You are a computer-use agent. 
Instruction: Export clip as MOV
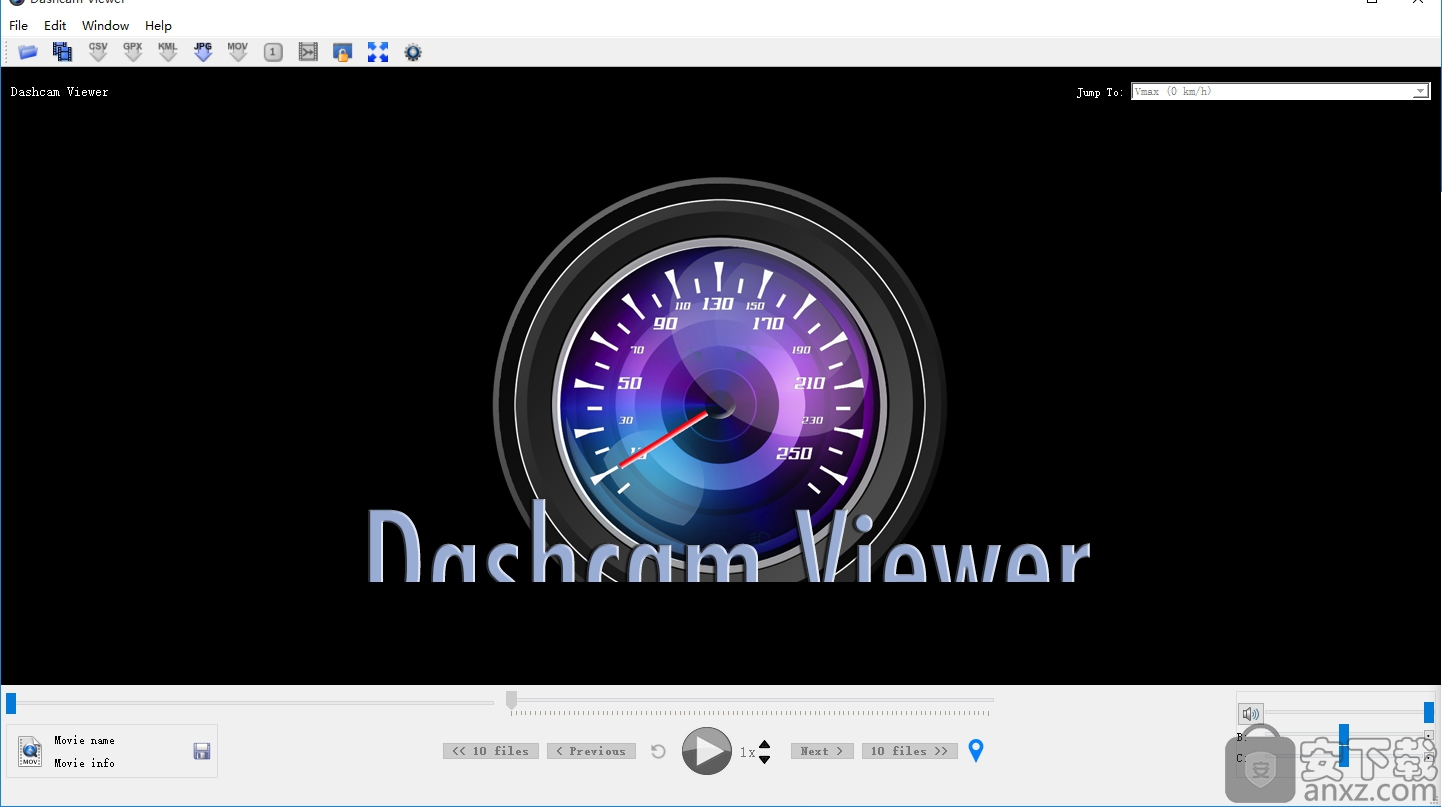[x=237, y=52]
